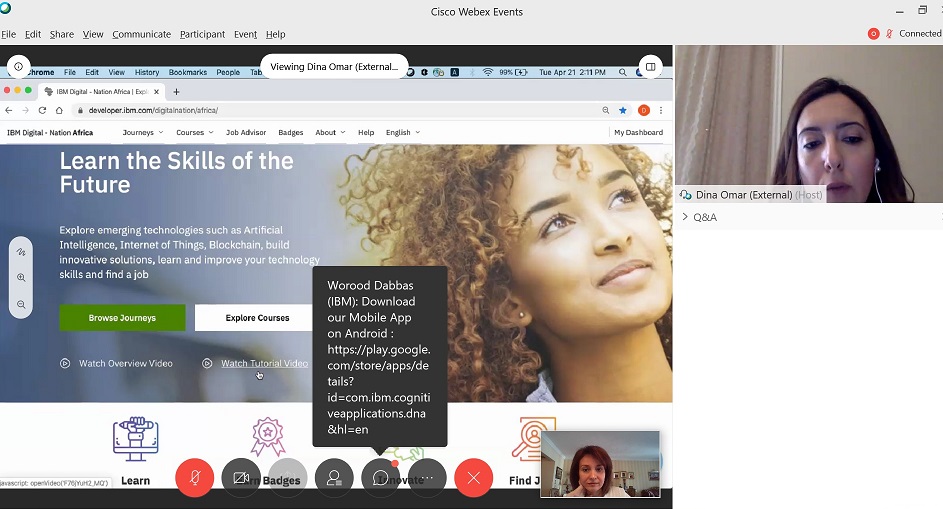Open the Chrome profile avatar D

point(644,110)
